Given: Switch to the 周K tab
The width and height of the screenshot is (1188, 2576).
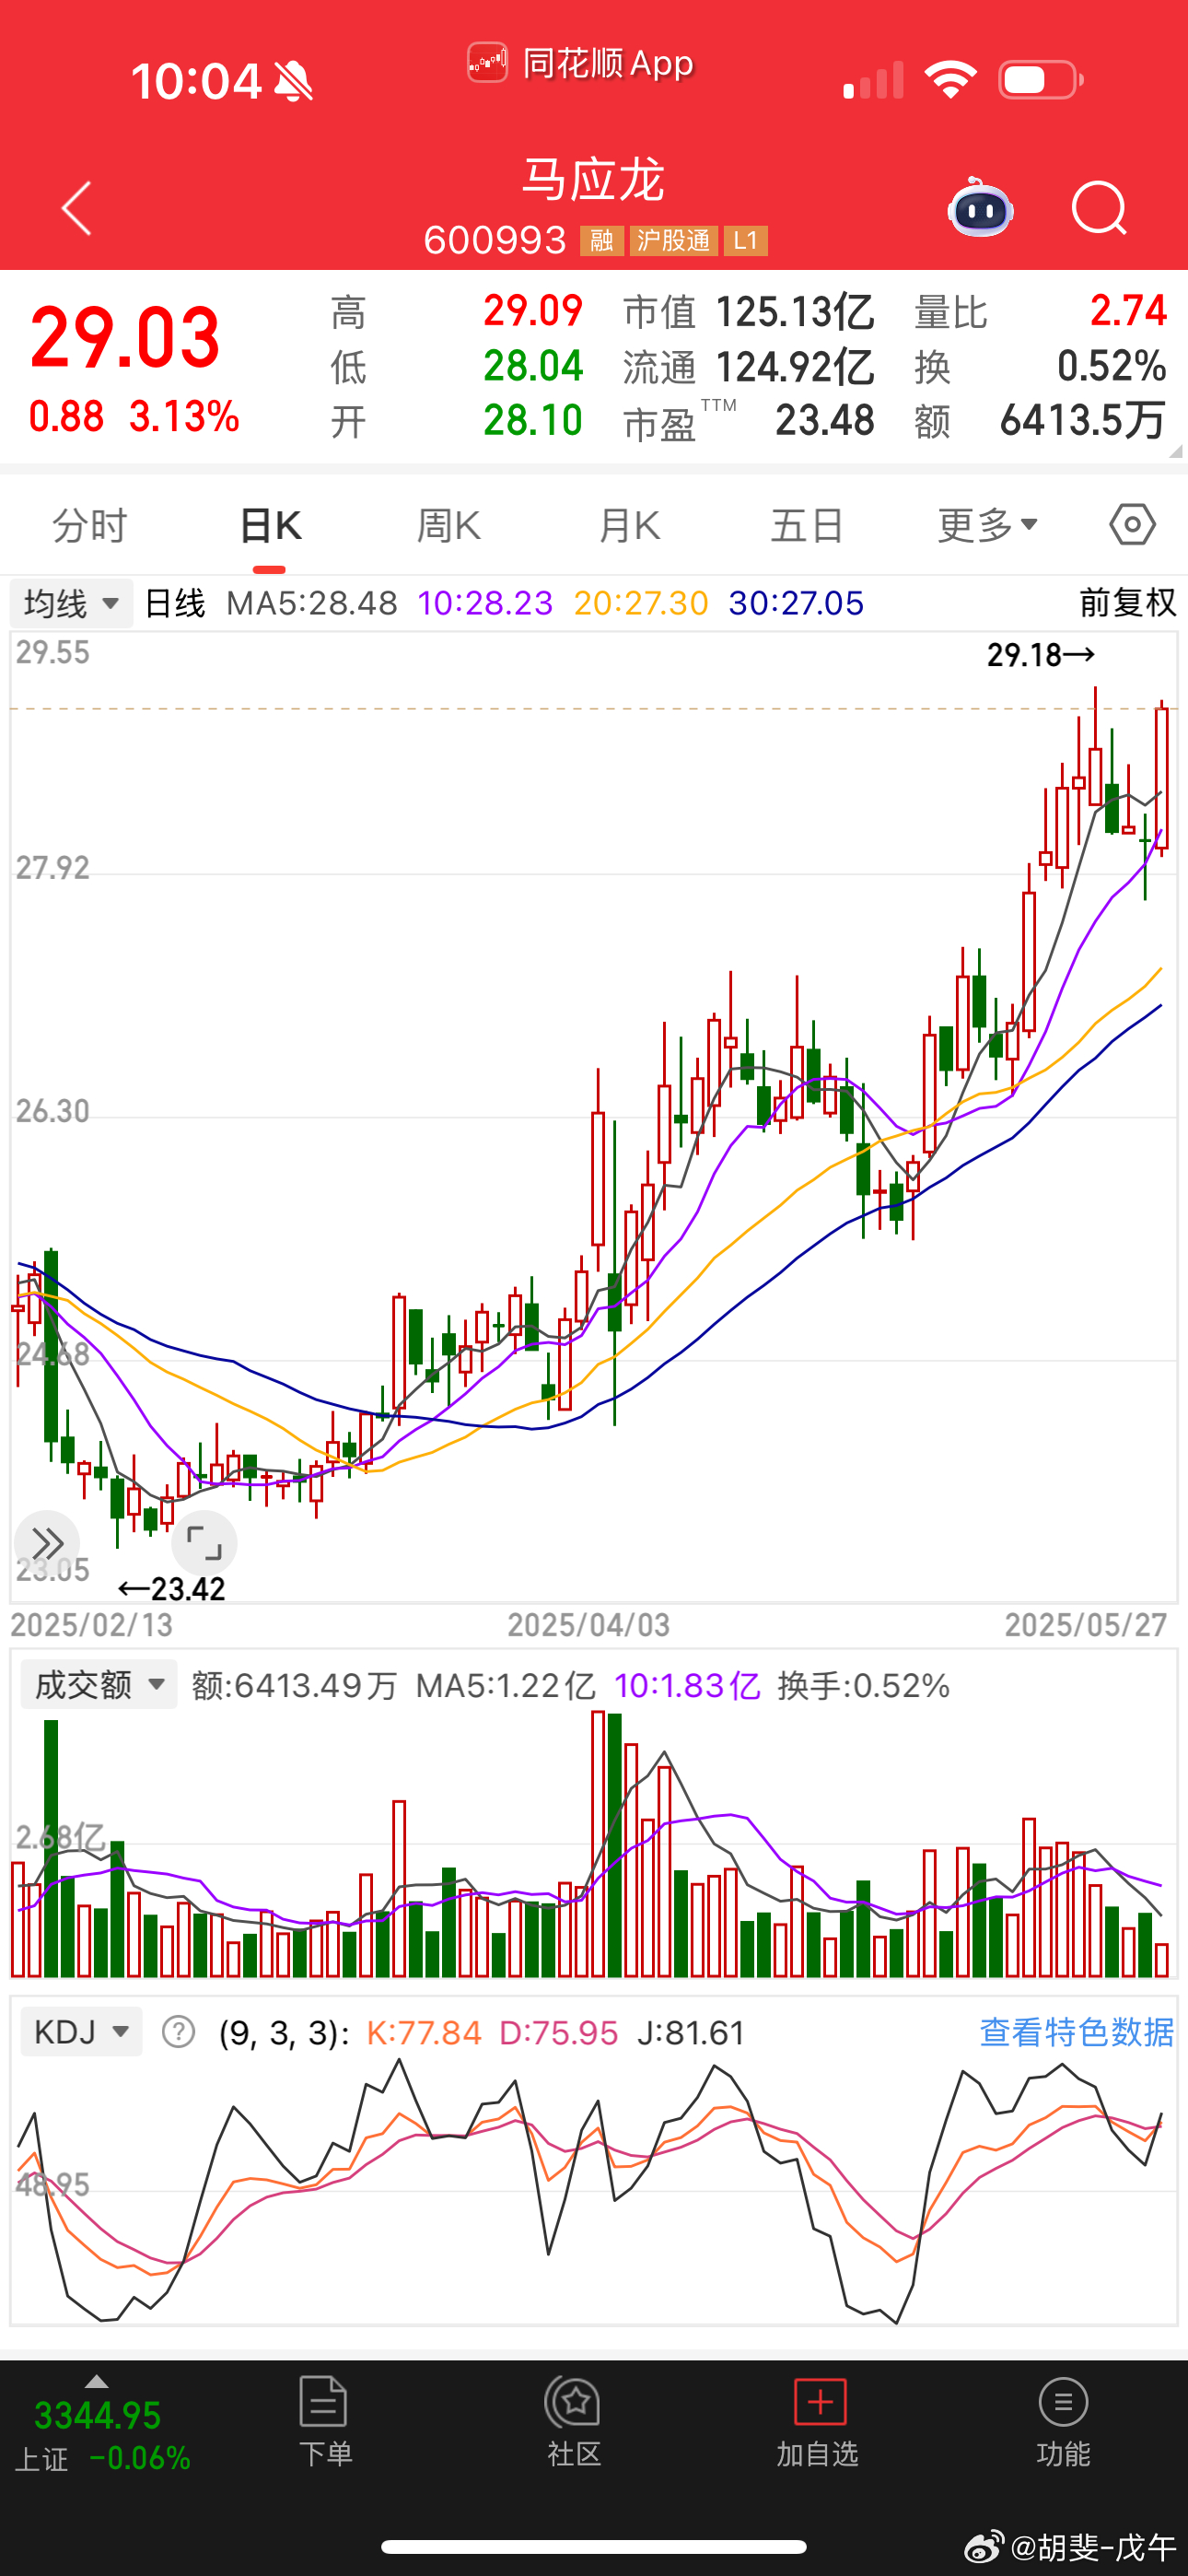Looking at the screenshot, I should [x=448, y=525].
